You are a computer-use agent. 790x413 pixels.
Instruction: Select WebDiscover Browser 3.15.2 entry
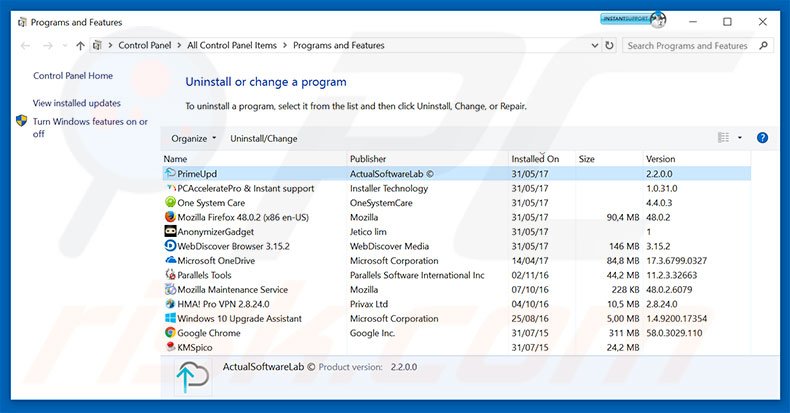point(456,246)
